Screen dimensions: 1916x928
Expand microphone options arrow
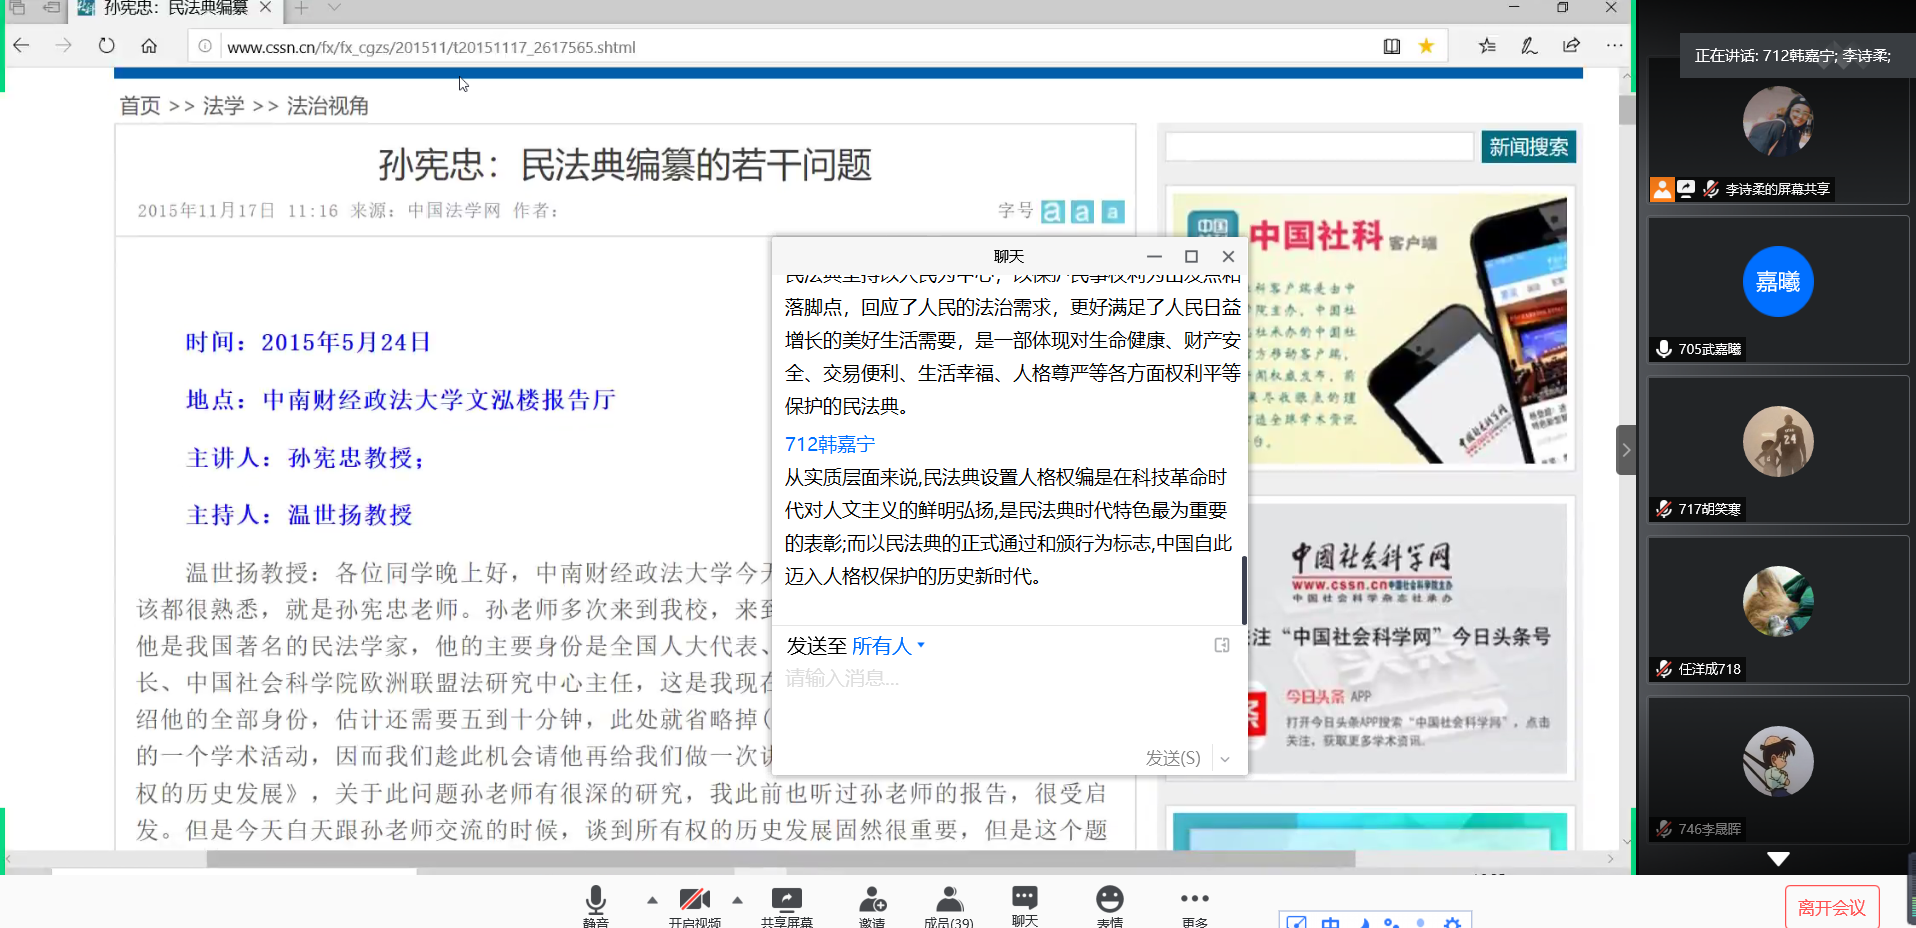point(652,900)
